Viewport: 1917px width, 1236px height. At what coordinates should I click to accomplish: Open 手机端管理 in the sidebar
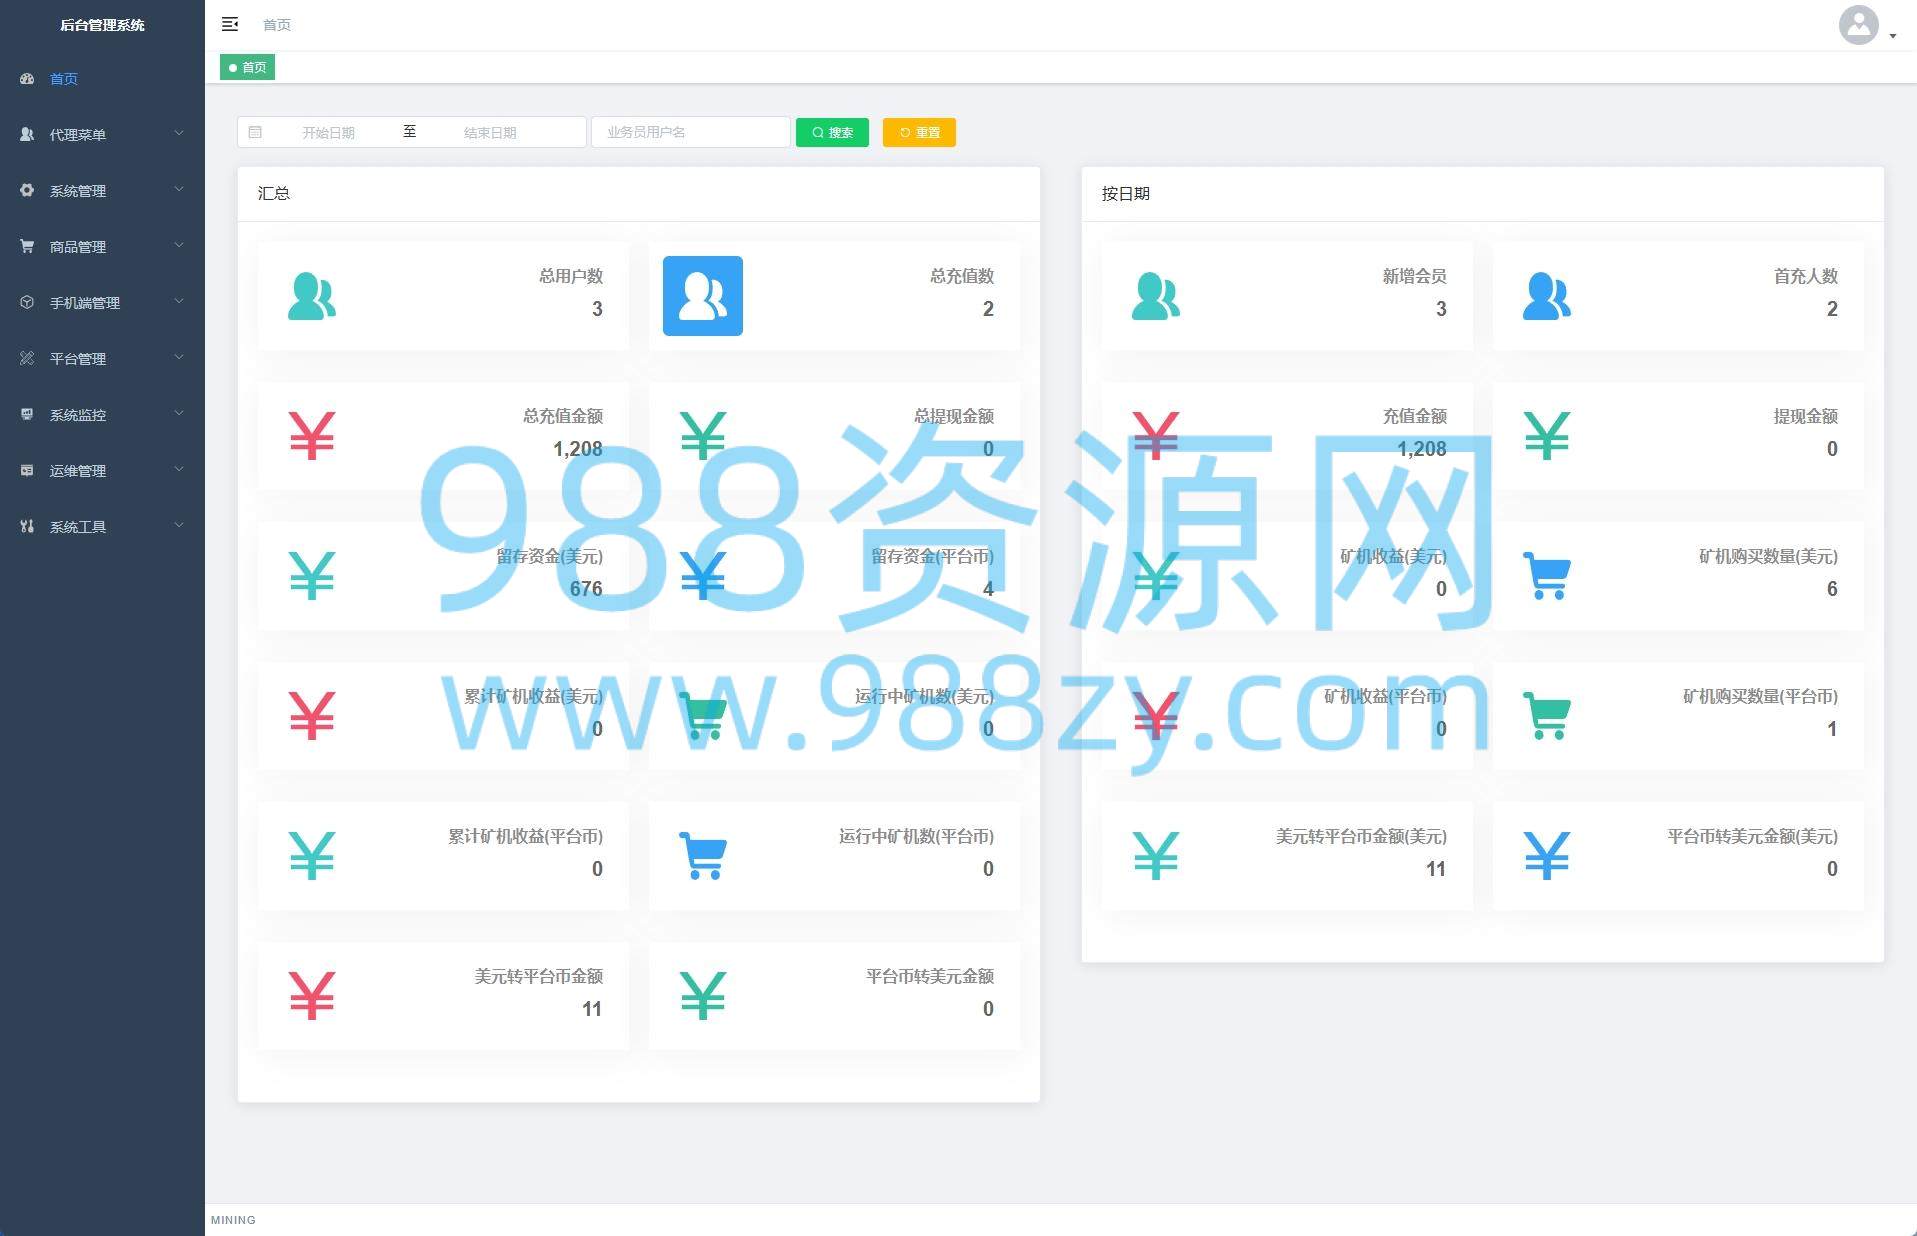(102, 302)
